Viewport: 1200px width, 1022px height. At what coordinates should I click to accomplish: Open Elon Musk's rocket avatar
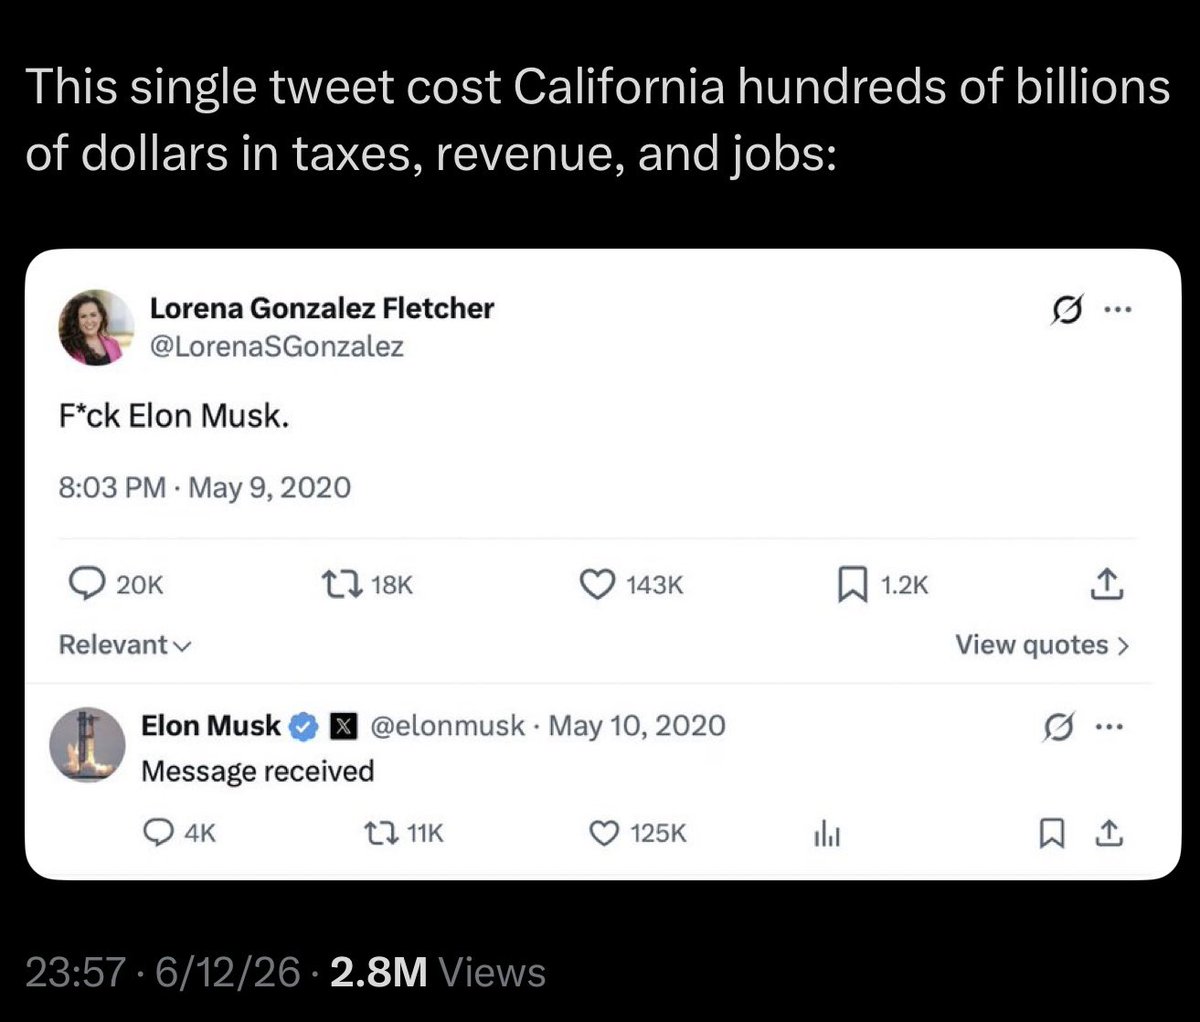(88, 745)
